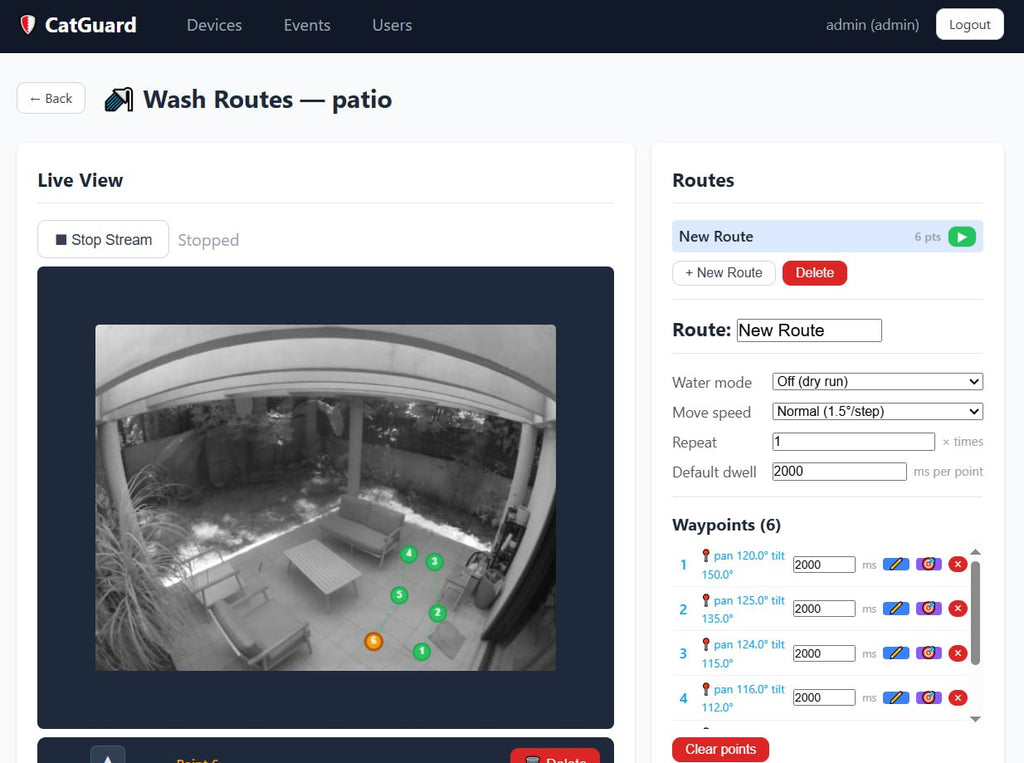The image size is (1024, 763).
Task: Edit waypoint 3 with pencil icon
Action: [896, 653]
